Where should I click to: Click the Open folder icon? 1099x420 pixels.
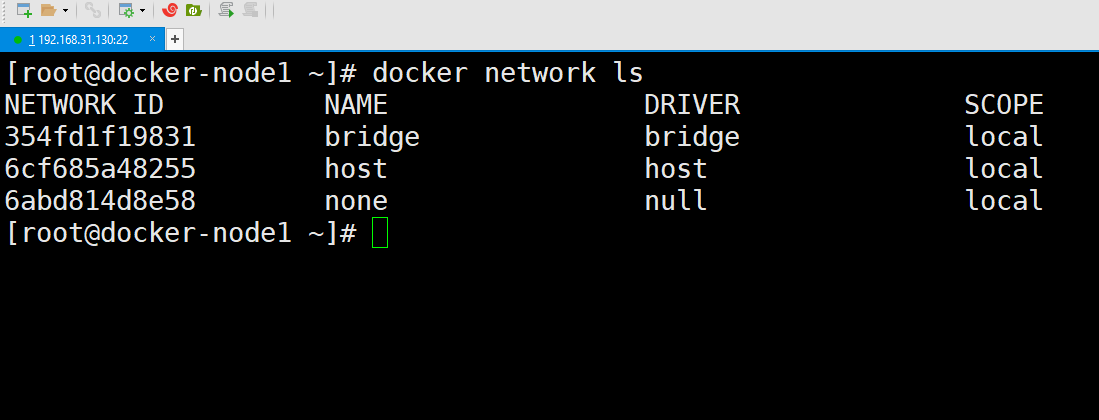point(50,11)
